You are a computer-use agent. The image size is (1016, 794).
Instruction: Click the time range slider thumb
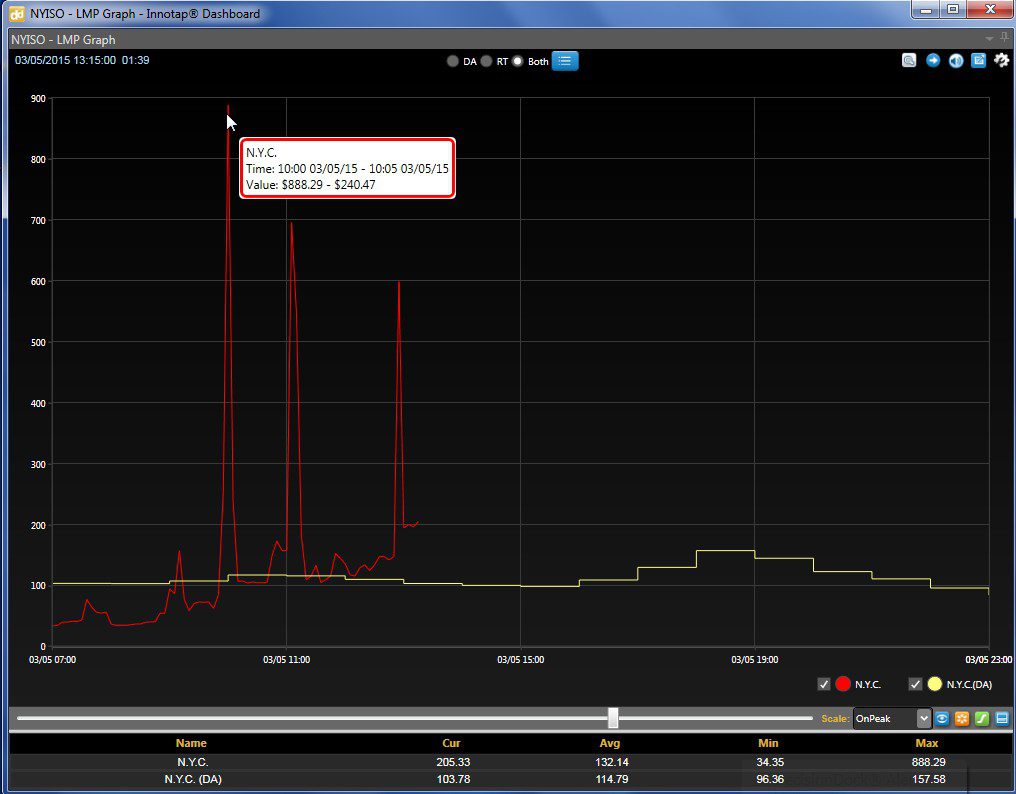(613, 718)
